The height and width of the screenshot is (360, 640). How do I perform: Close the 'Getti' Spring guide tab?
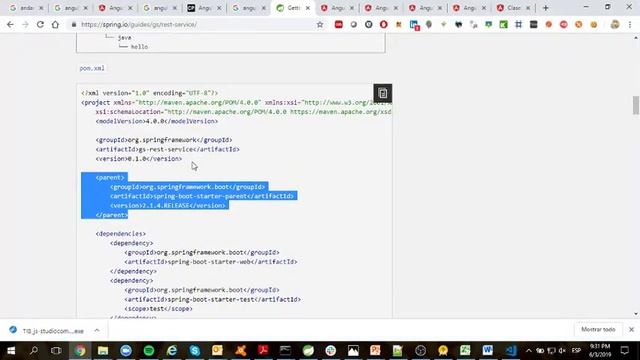(308, 8)
